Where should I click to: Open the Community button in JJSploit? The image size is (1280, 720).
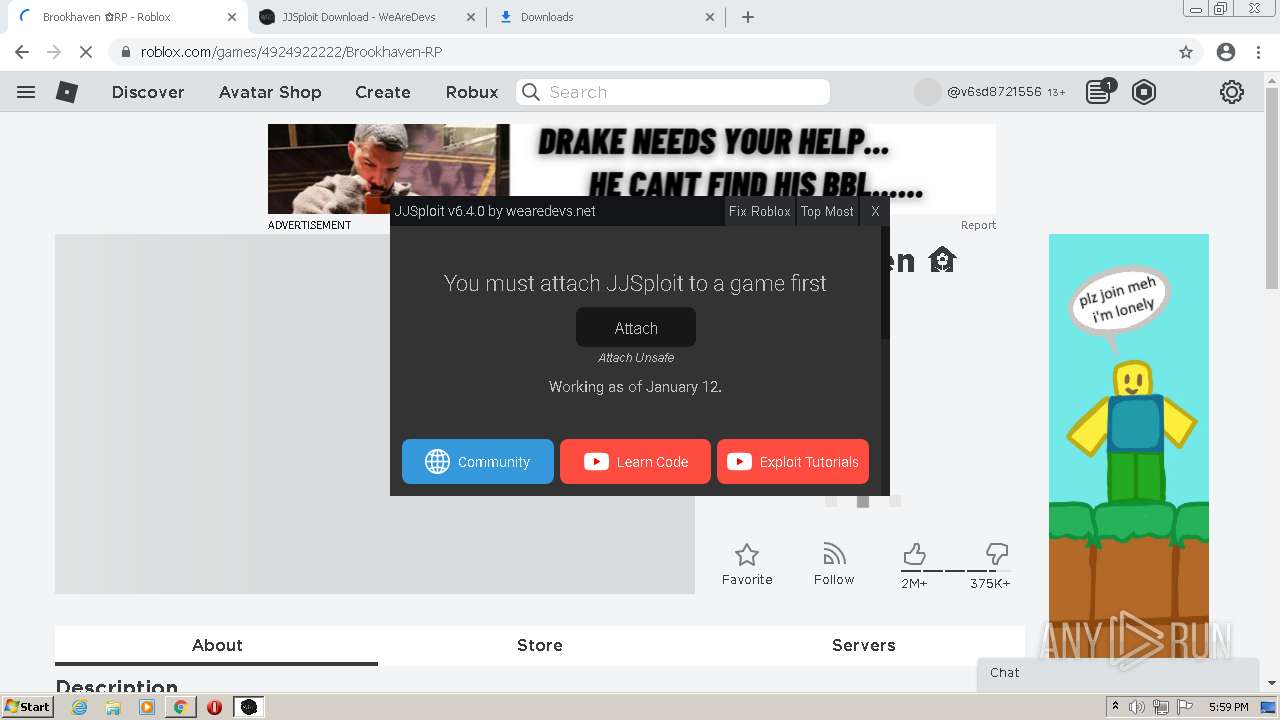pos(478,462)
